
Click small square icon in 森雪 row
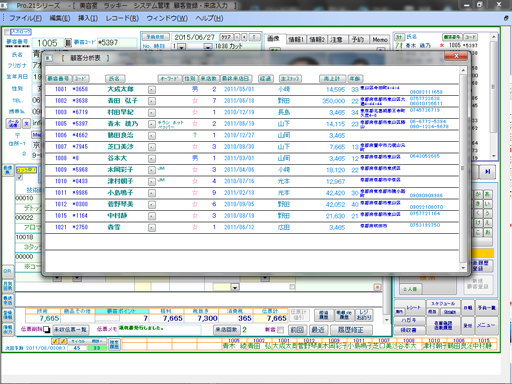[x=152, y=228]
